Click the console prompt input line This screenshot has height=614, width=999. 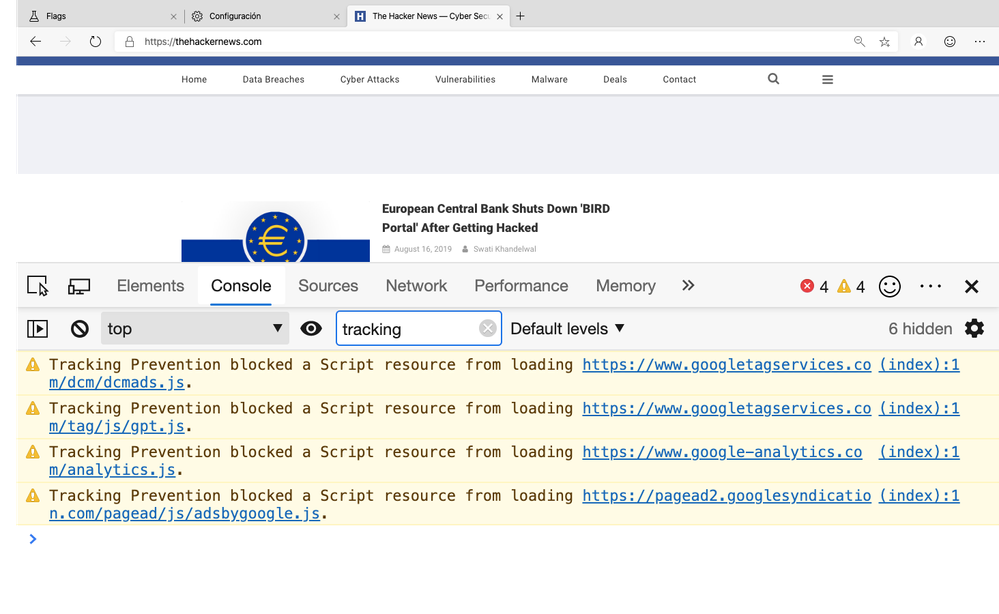[x=510, y=539]
